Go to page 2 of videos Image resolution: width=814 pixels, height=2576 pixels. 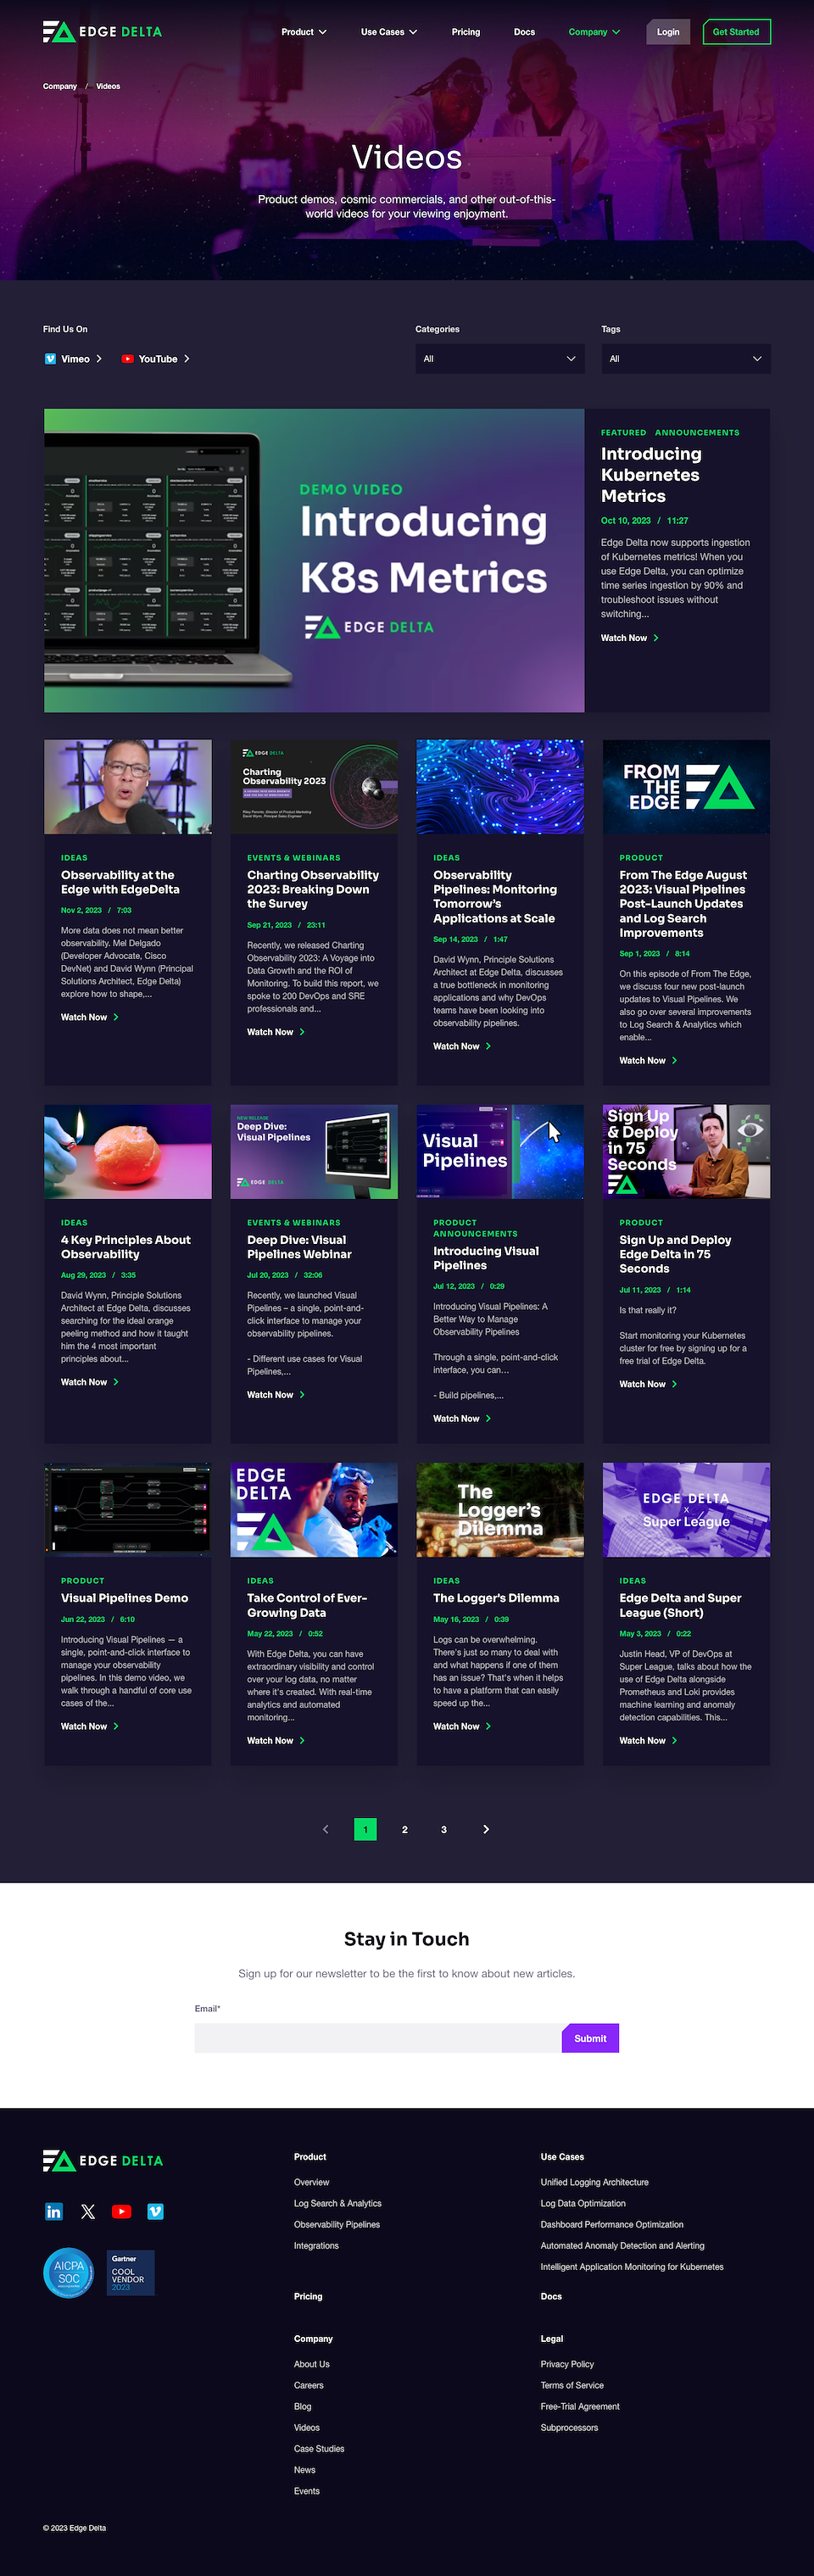405,1829
